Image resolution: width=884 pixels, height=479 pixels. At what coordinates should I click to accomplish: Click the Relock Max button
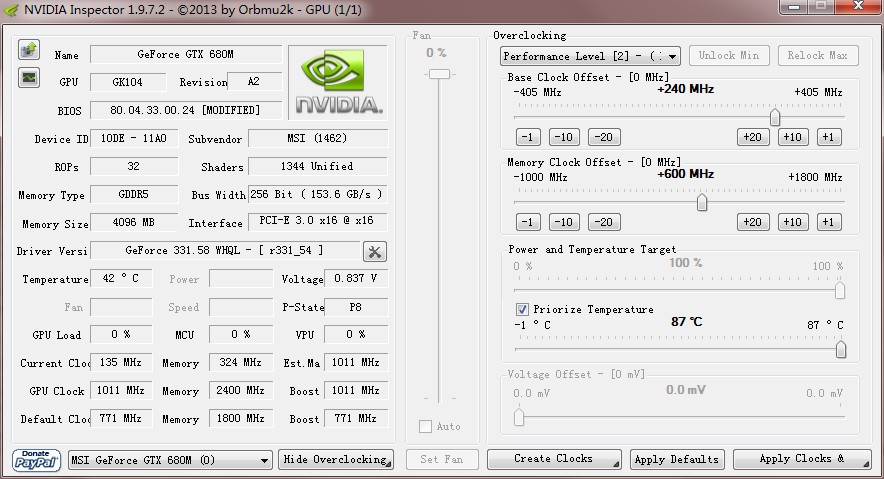pos(818,55)
